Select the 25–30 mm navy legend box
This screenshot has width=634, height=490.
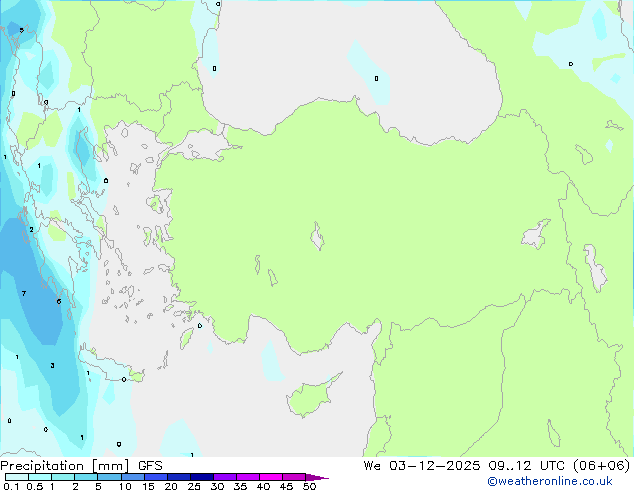[x=201, y=477]
